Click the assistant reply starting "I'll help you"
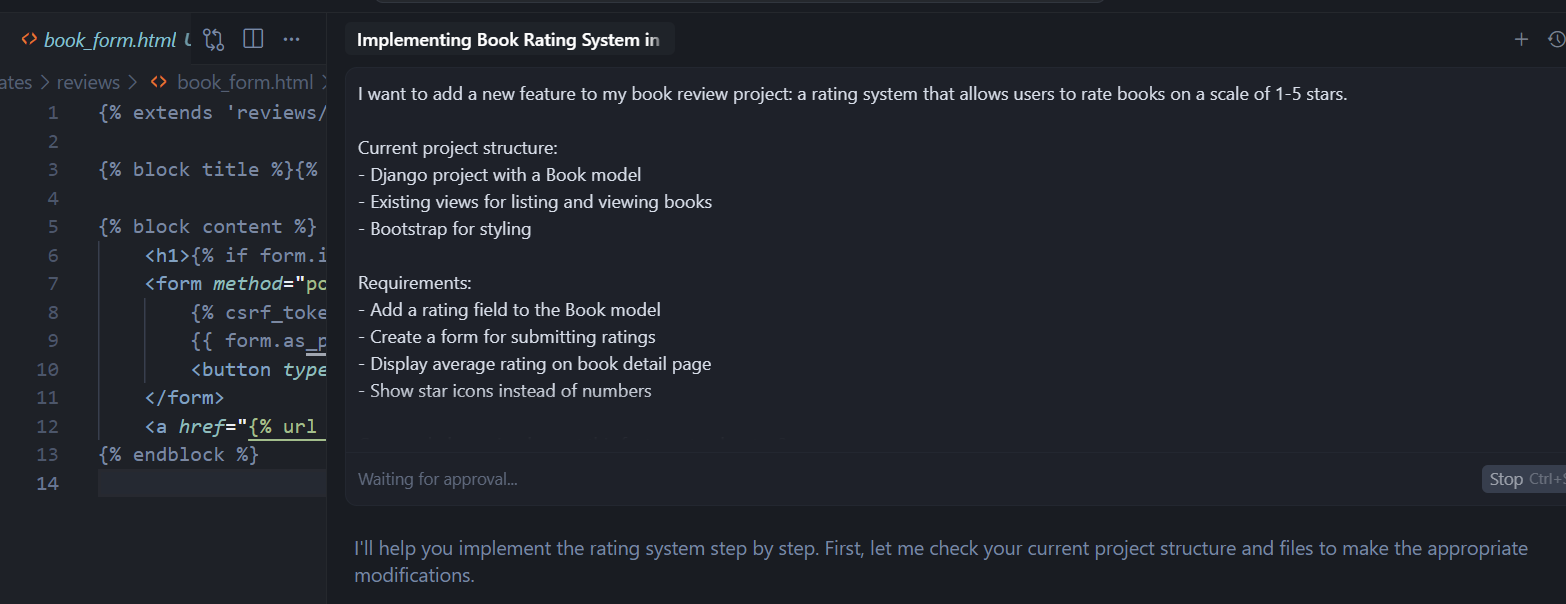 940,562
